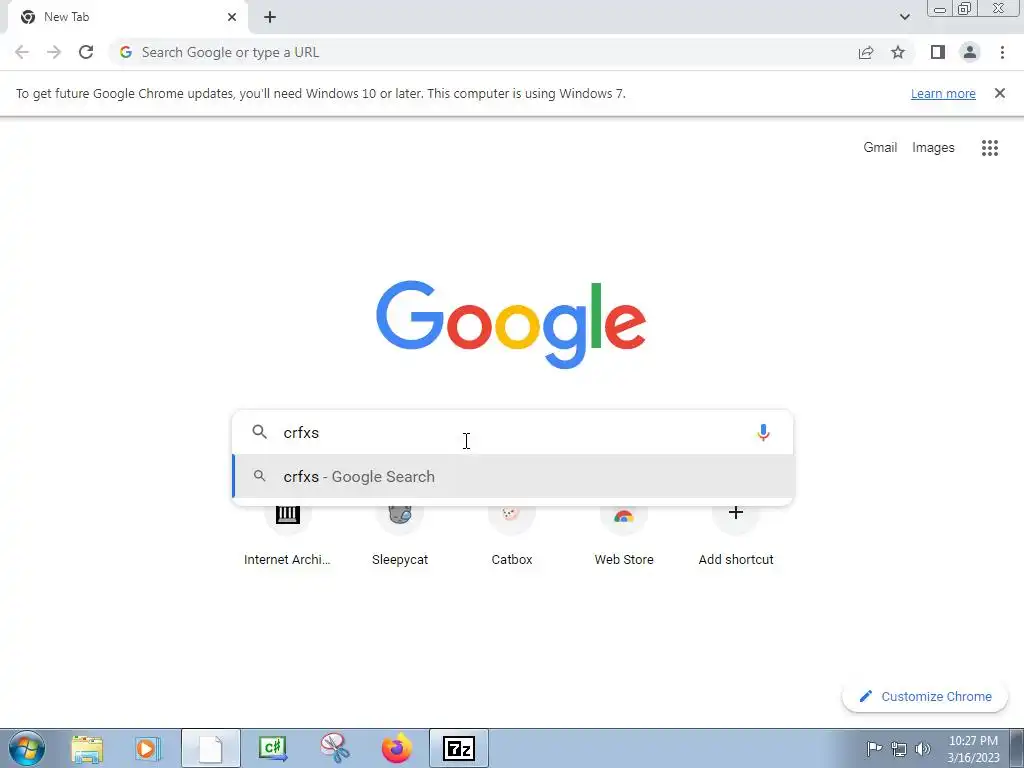Click the Show desktop strip

click(x=1017, y=749)
